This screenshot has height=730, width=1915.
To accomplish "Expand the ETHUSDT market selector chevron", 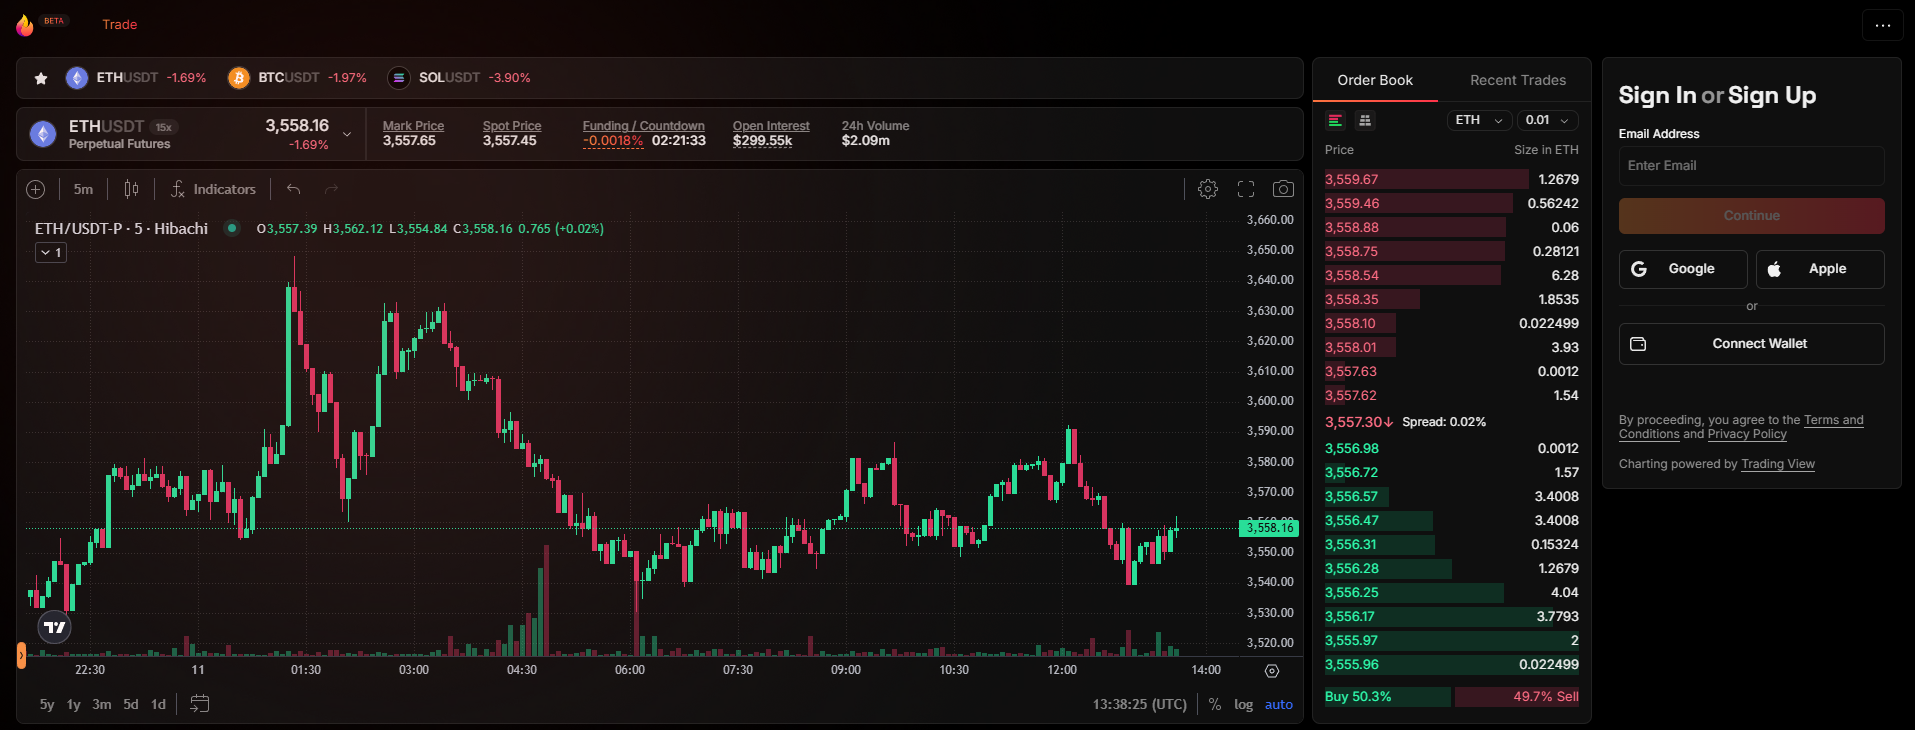I will tap(347, 134).
